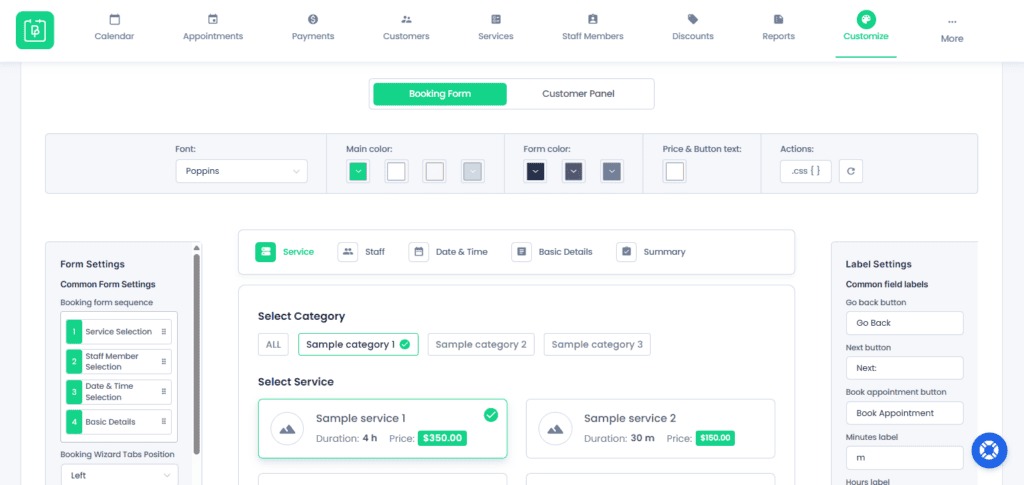
Task: Open the Poppins font dropdown
Action: [x=242, y=171]
